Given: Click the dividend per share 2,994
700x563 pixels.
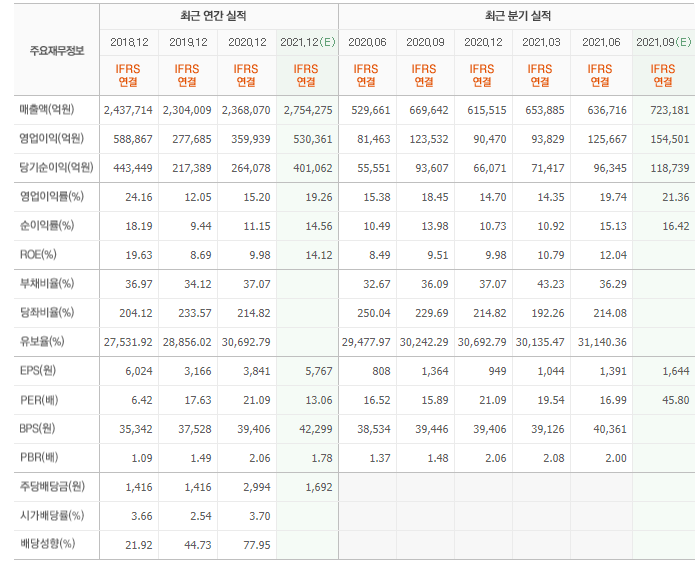Looking at the screenshot, I should pos(257,488).
